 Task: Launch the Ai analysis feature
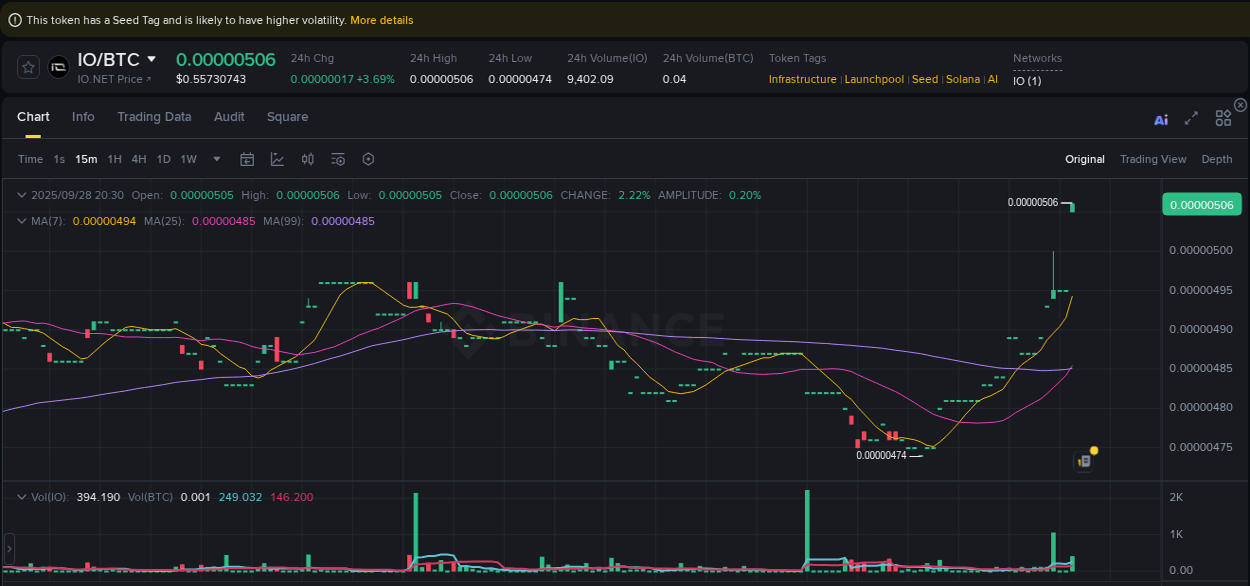[x=1161, y=118]
